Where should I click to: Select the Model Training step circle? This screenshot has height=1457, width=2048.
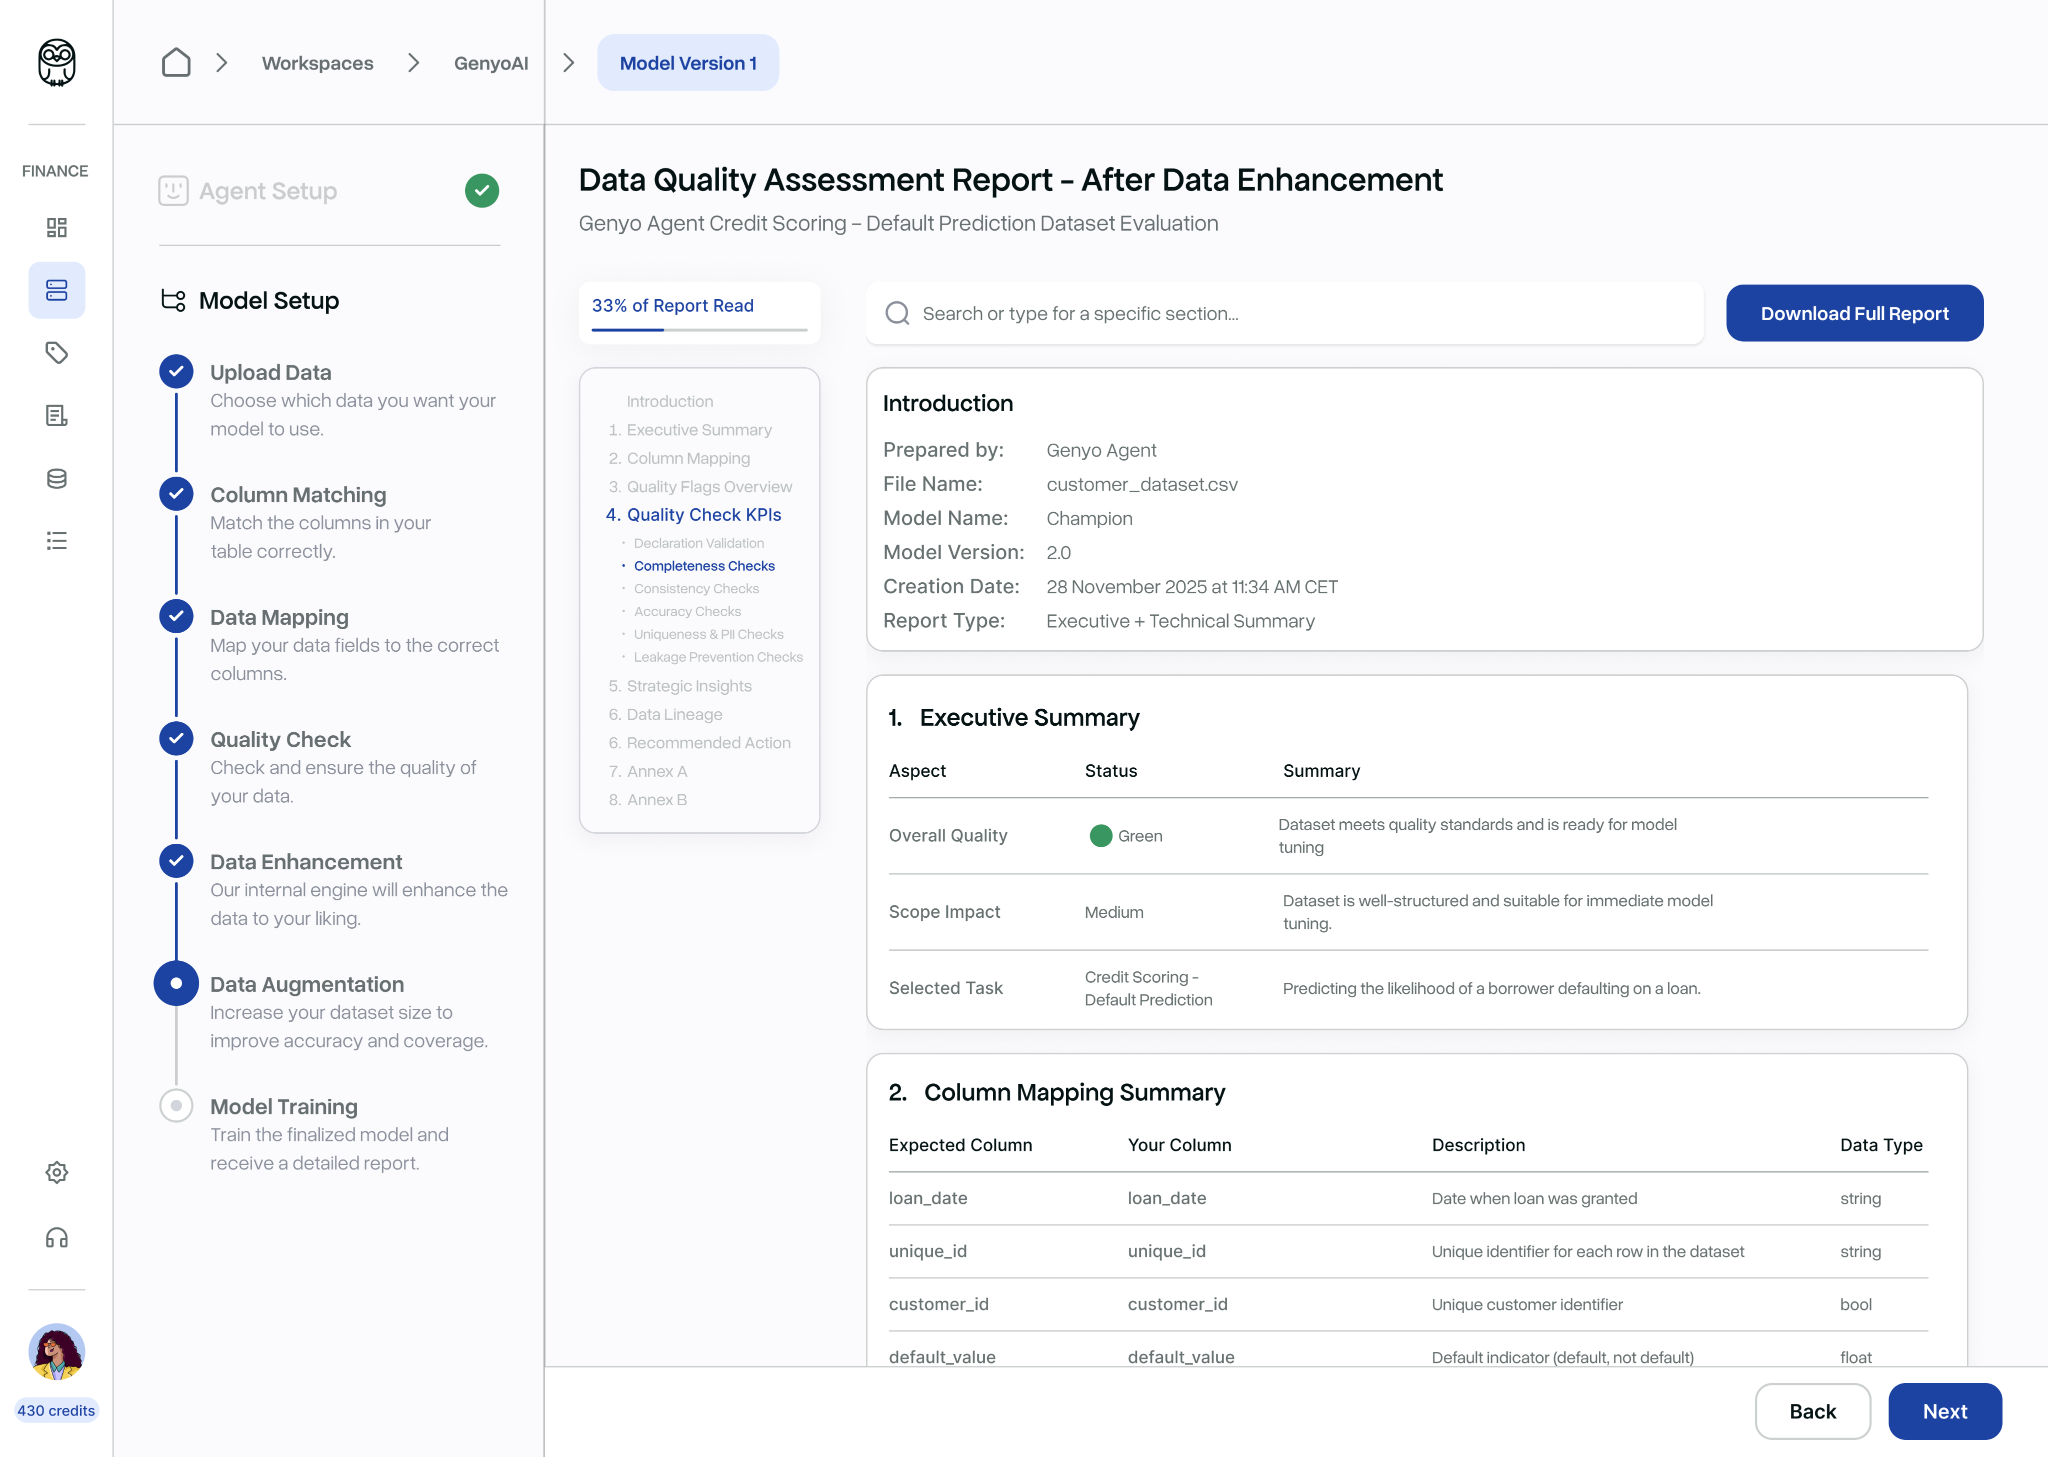(x=176, y=1106)
